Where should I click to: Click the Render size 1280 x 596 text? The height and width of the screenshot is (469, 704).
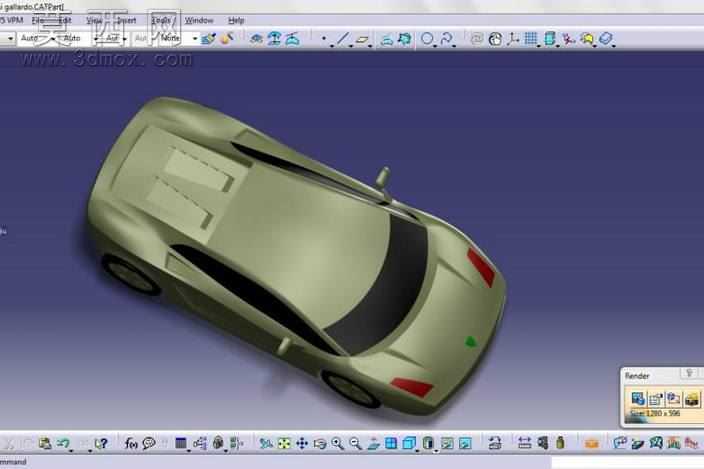655,413
